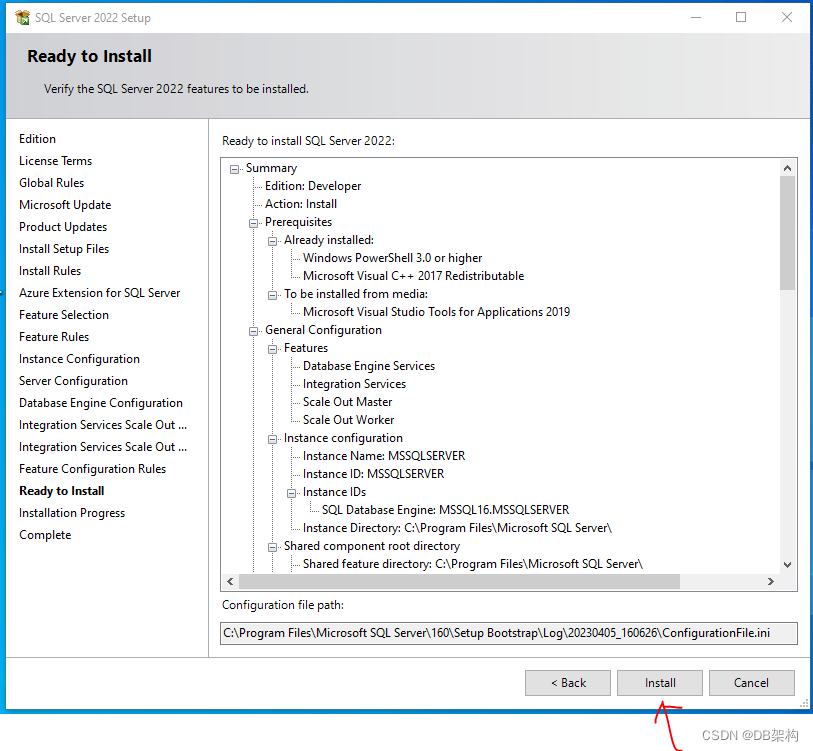The height and width of the screenshot is (751, 813).
Task: Select Database Engine Configuration in the sidebar
Action: (x=101, y=402)
